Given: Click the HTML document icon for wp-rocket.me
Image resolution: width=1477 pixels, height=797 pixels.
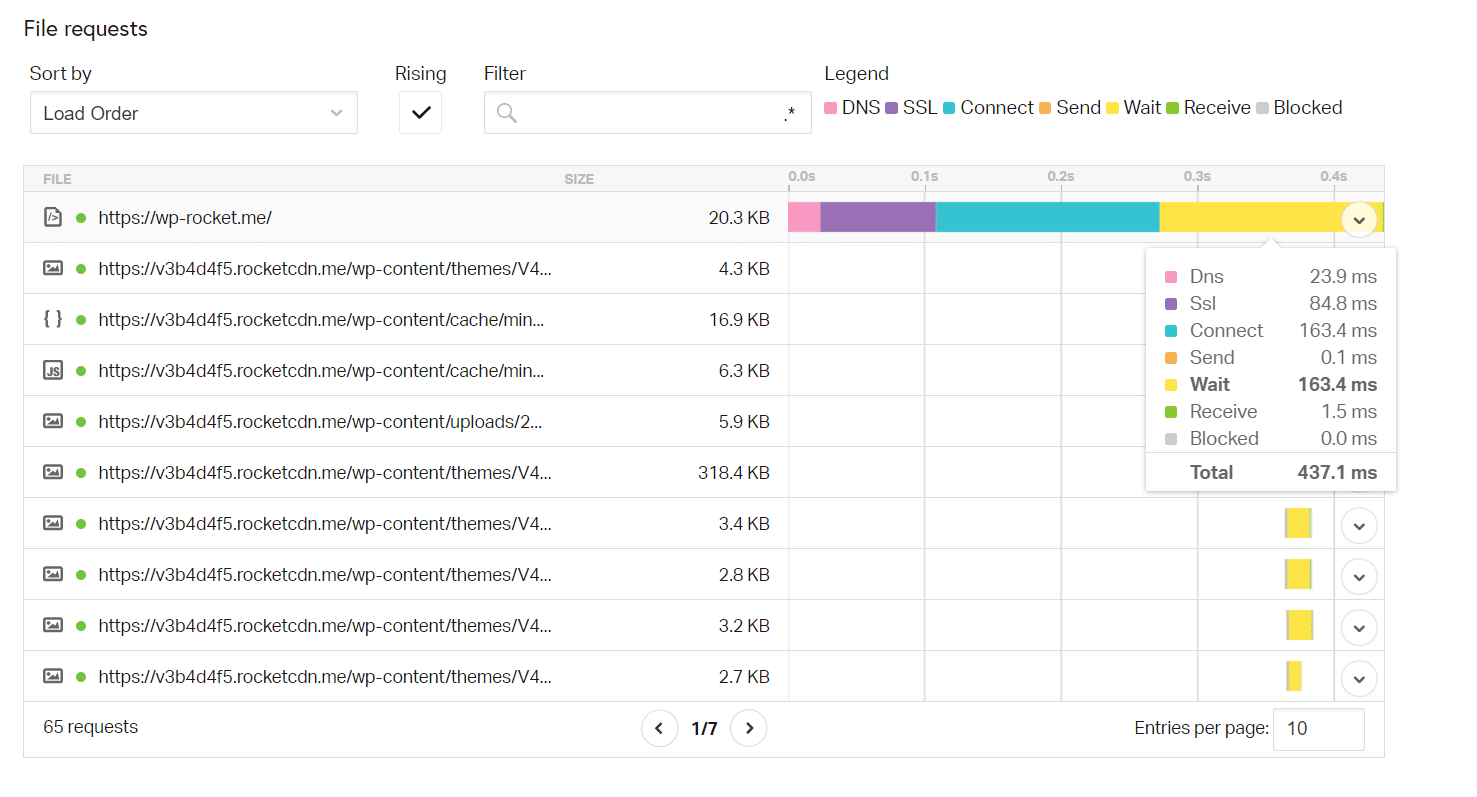Looking at the screenshot, I should tap(53, 217).
